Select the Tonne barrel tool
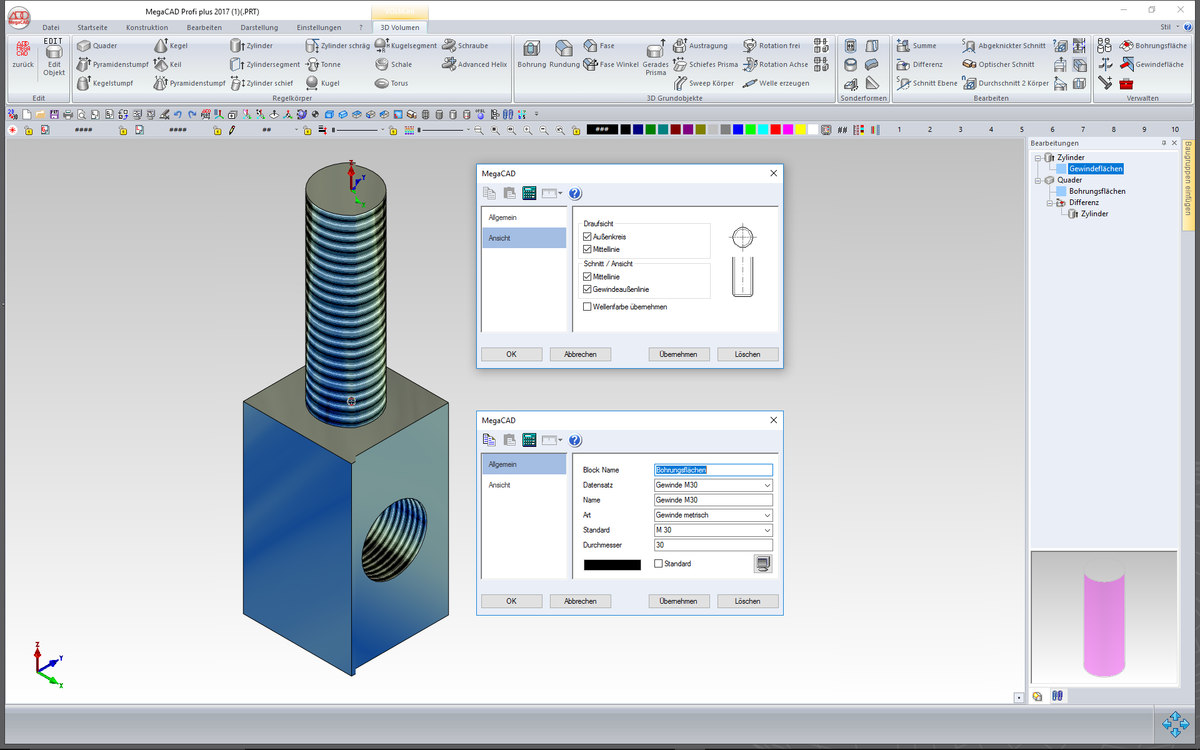1200x750 pixels. tap(323, 64)
